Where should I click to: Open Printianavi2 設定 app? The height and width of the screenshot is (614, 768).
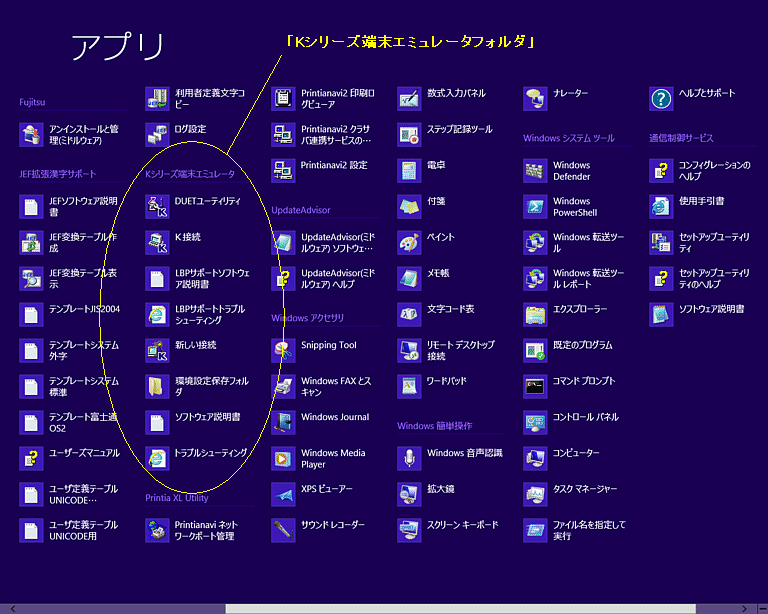pos(283,170)
